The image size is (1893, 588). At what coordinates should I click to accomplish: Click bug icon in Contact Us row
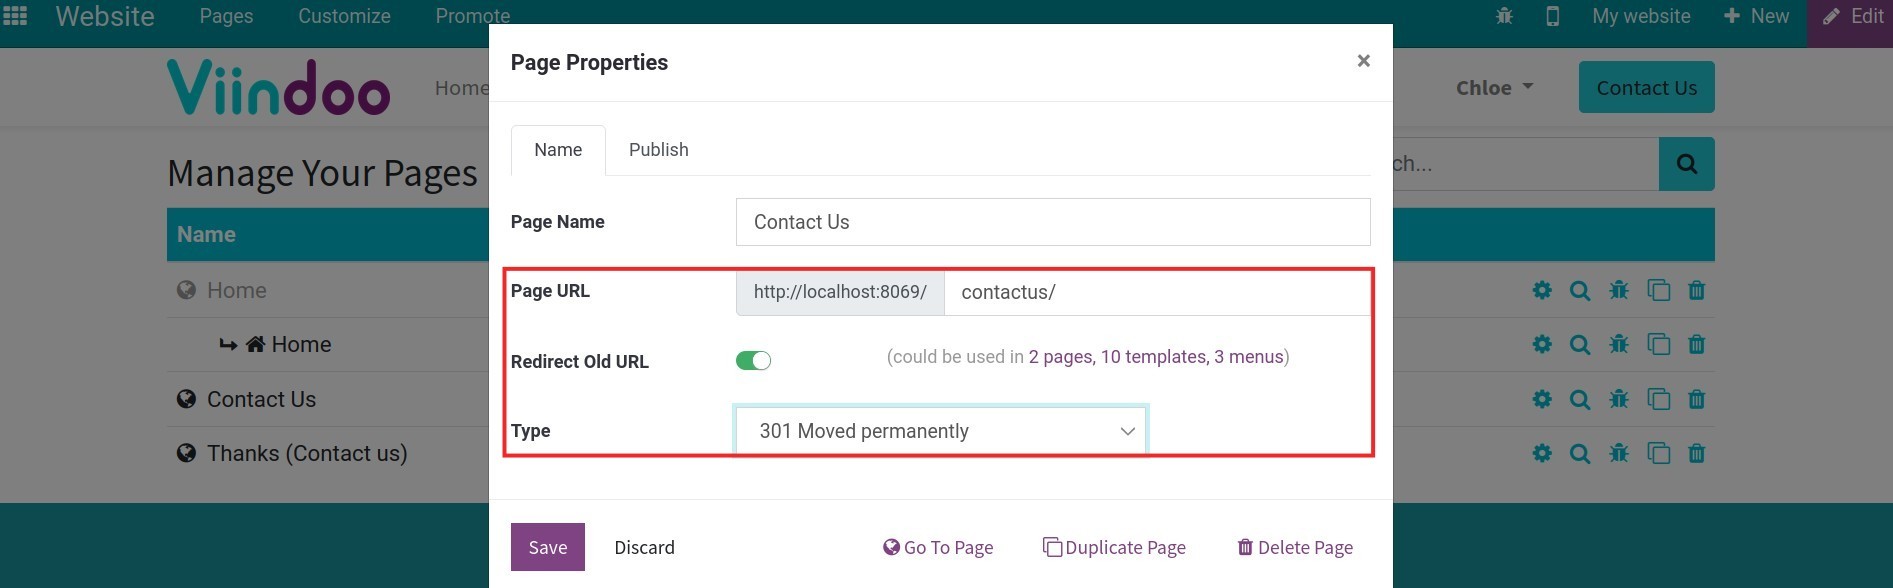tap(1619, 399)
